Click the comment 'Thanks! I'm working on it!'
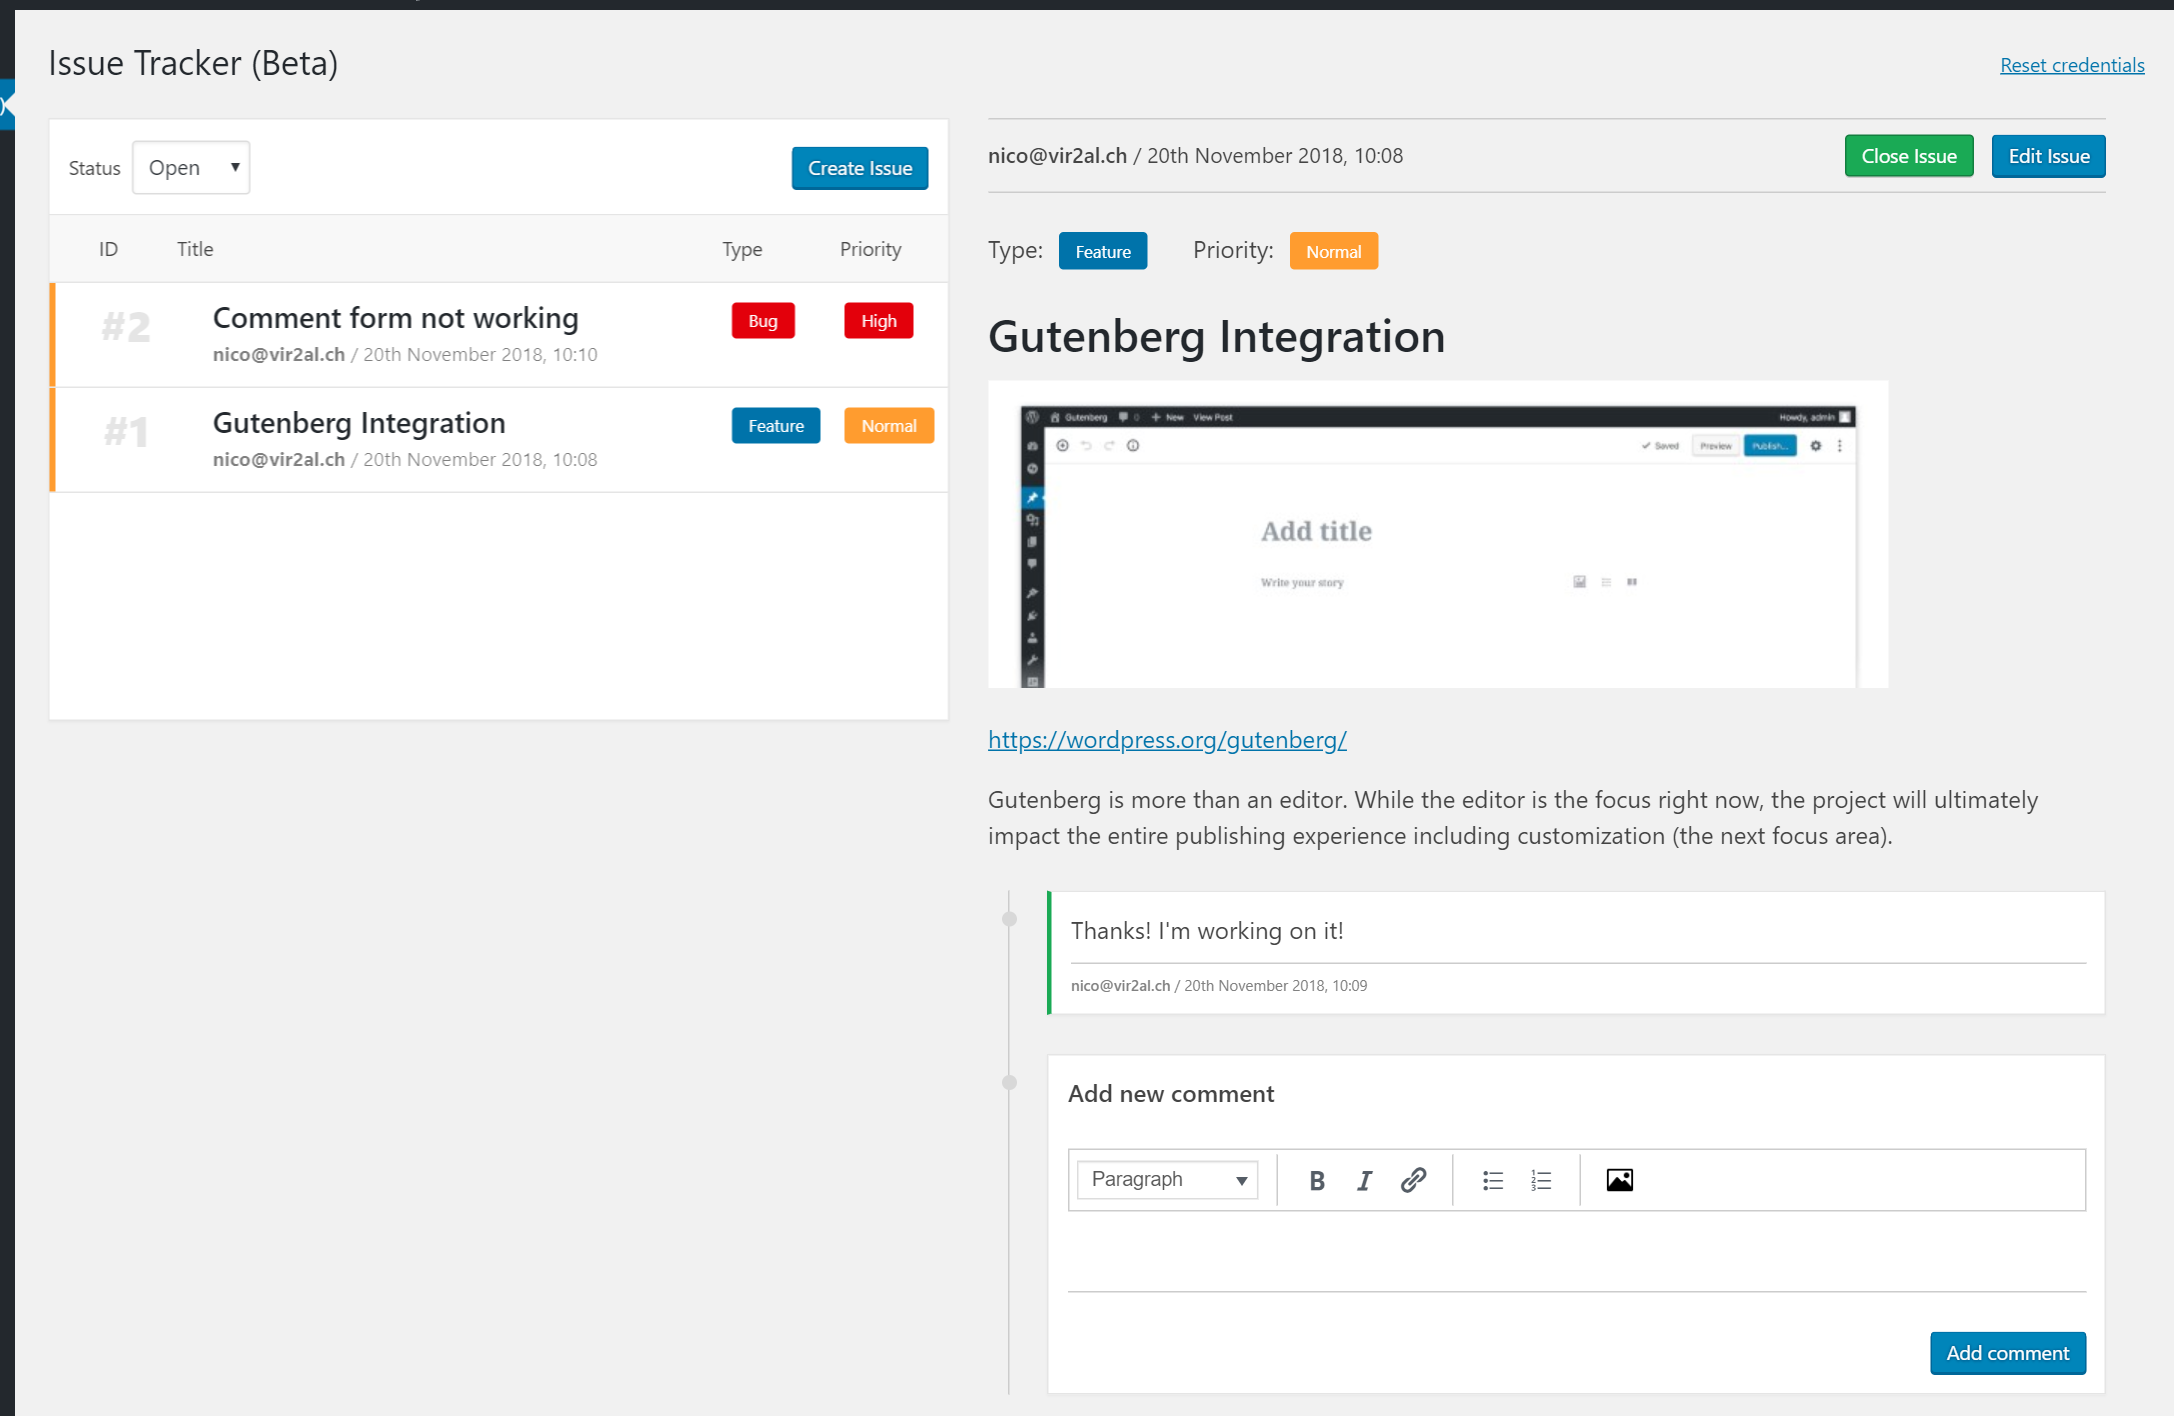The width and height of the screenshot is (2174, 1416). click(1207, 931)
